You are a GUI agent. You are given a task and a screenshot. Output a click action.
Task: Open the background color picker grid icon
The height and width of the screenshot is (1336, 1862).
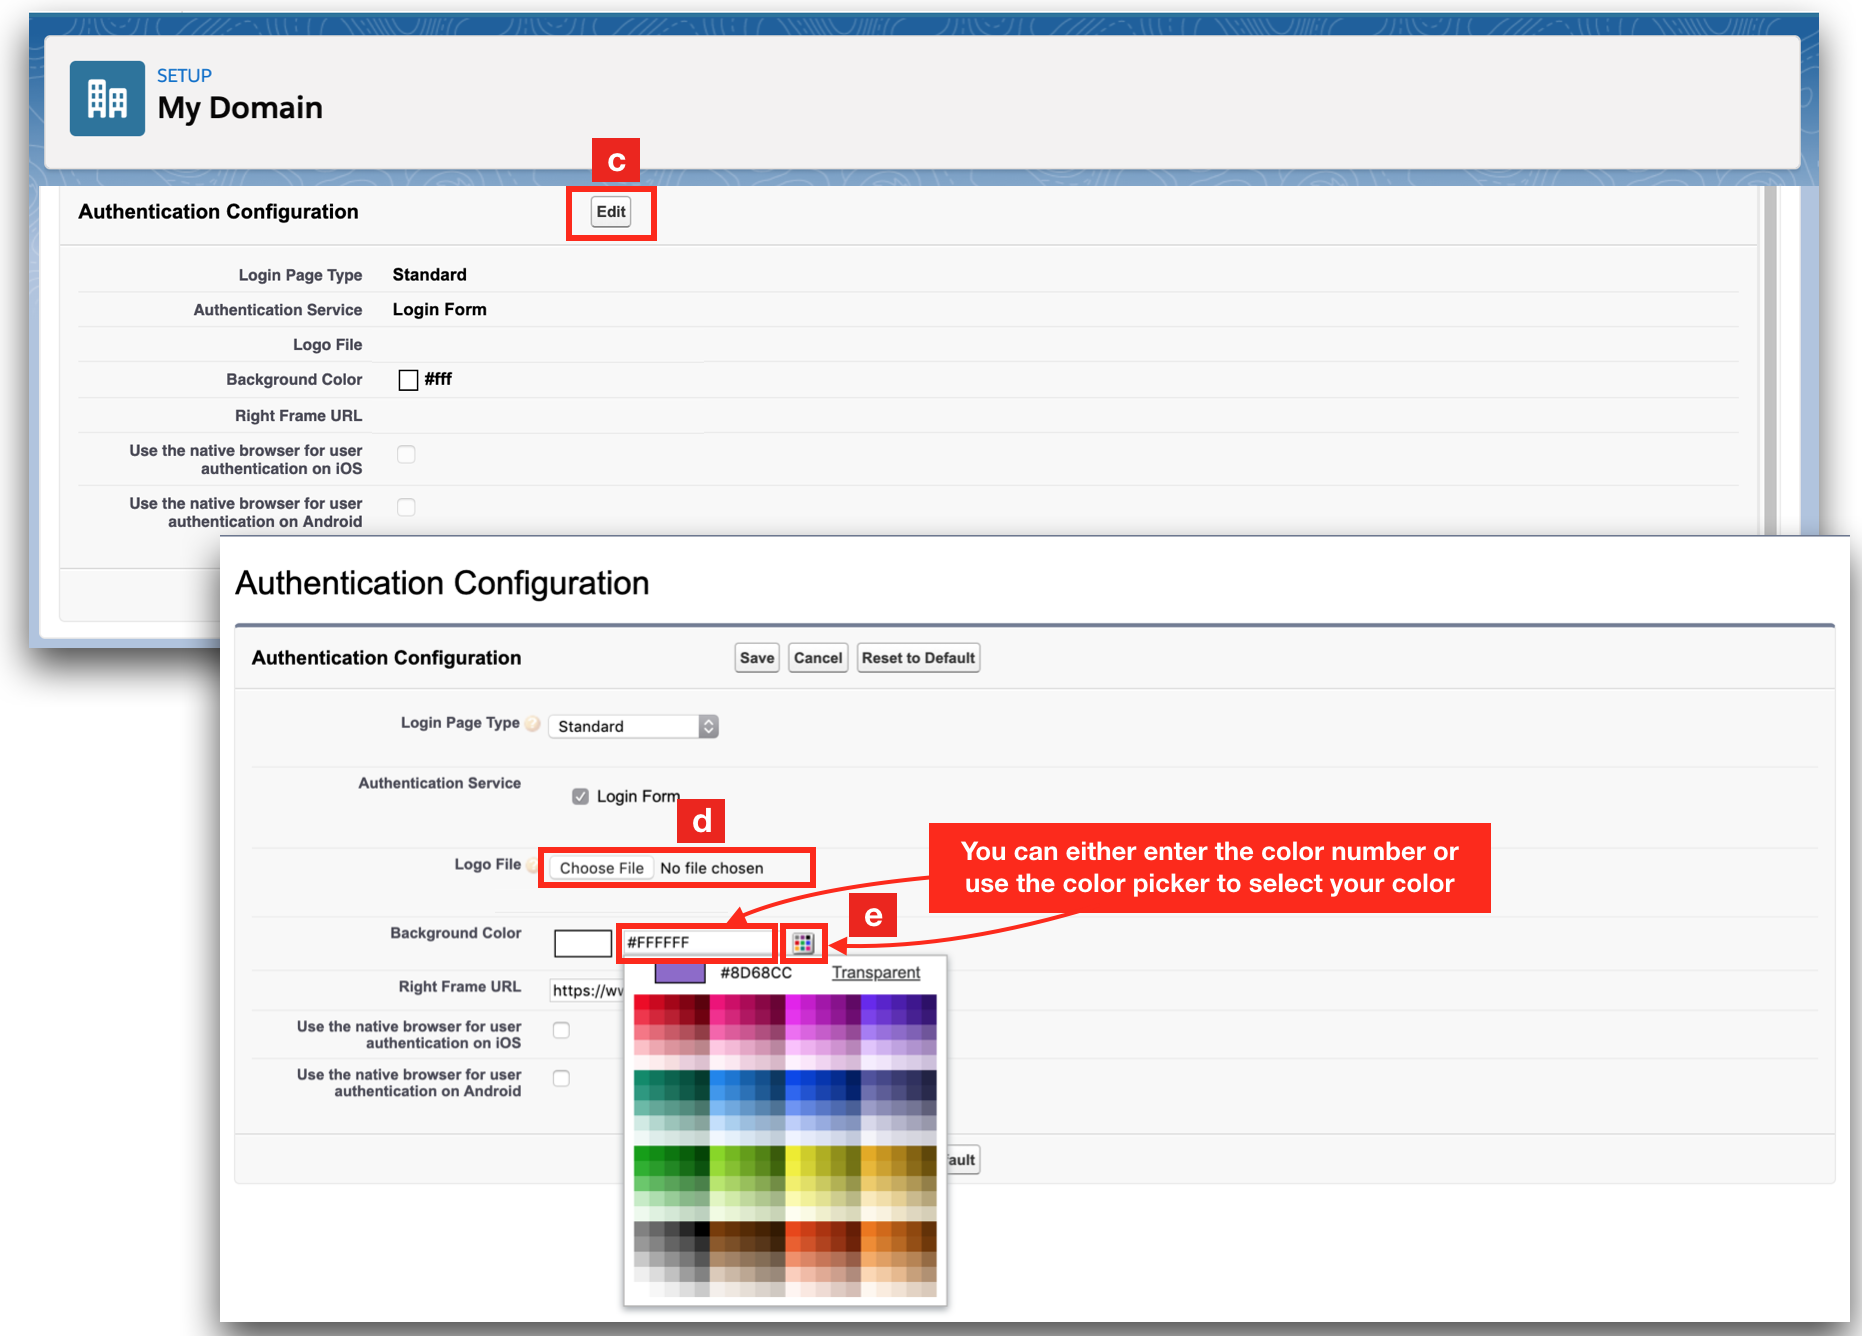click(x=803, y=942)
